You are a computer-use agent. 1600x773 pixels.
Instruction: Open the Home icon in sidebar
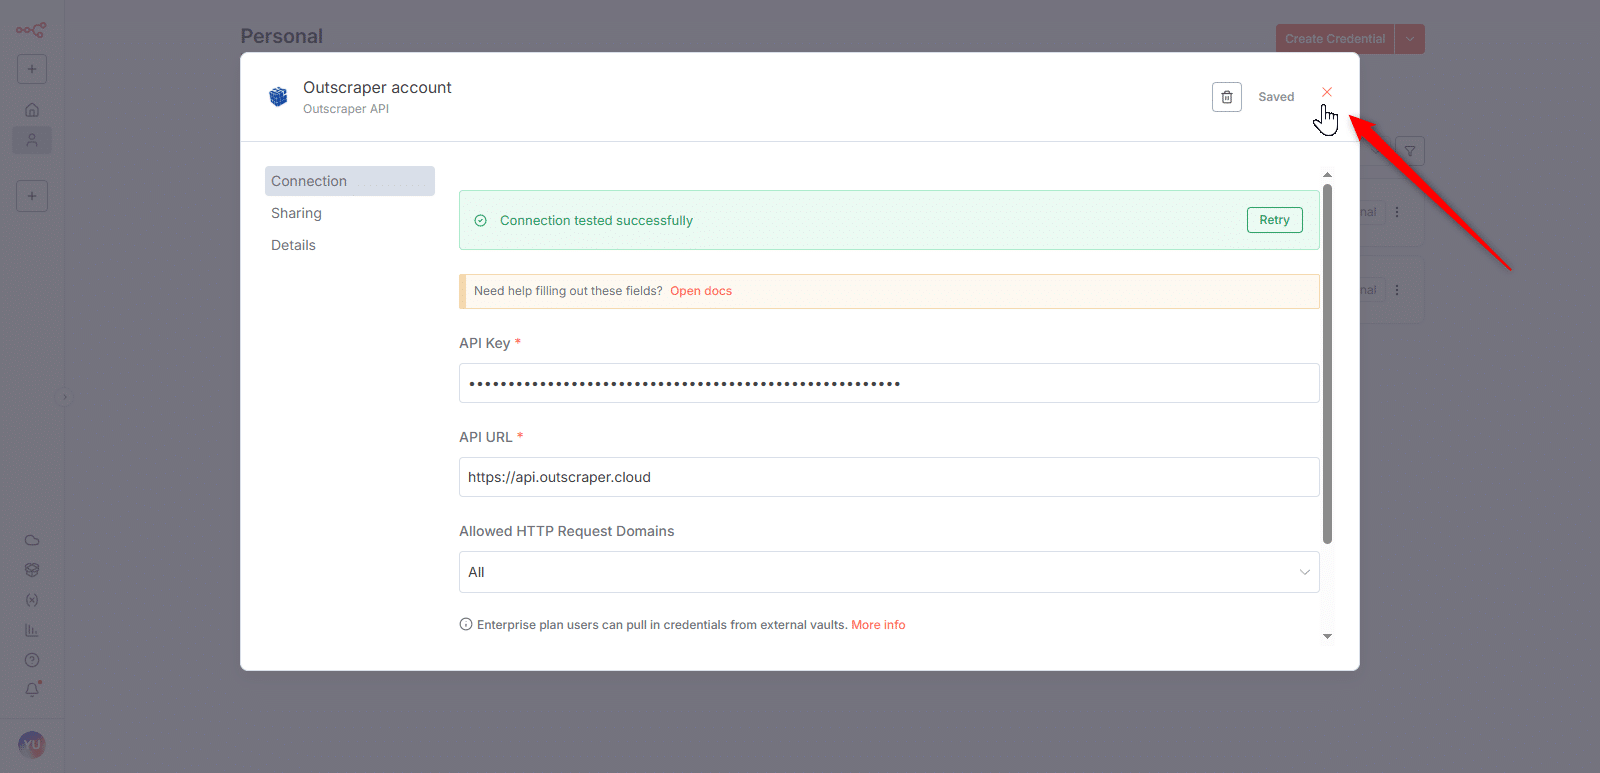point(32,110)
